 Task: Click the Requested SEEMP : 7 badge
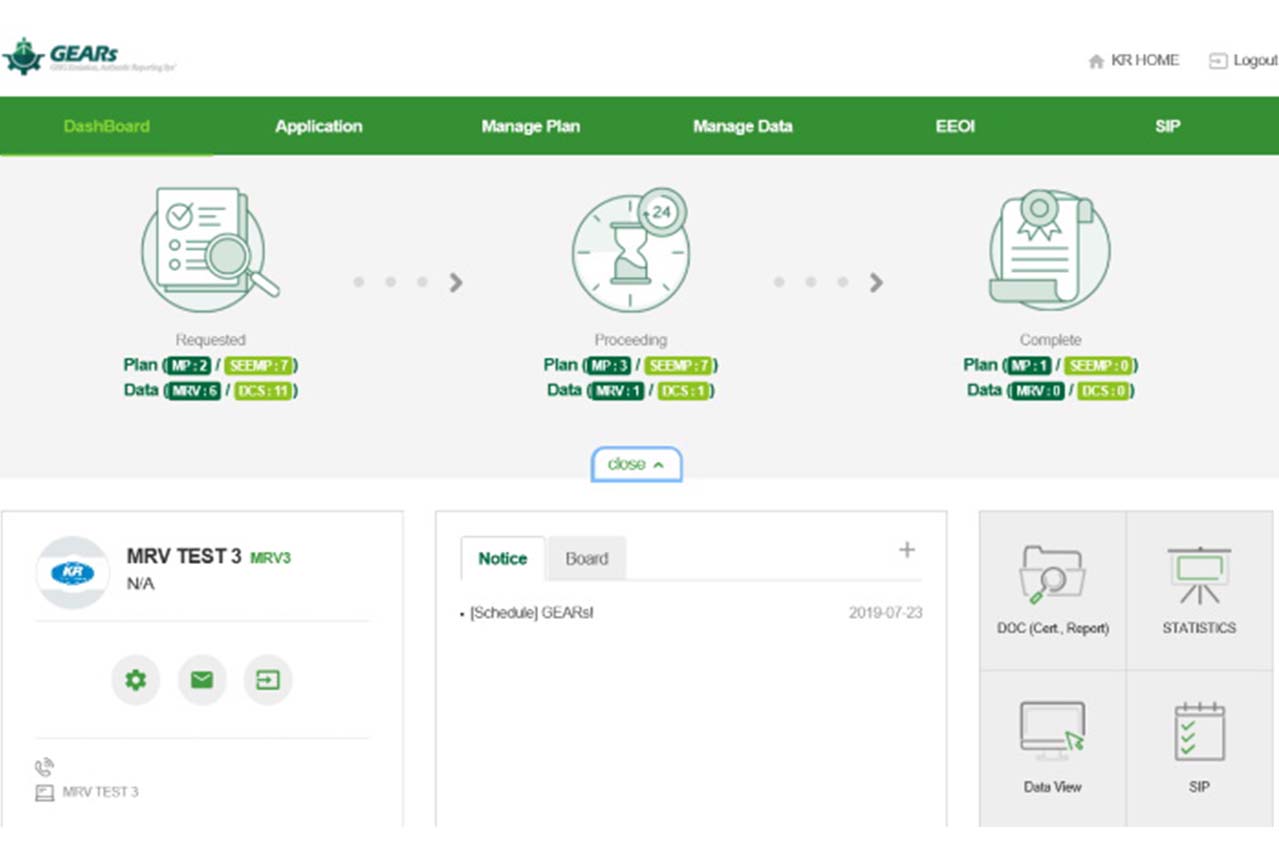259,366
